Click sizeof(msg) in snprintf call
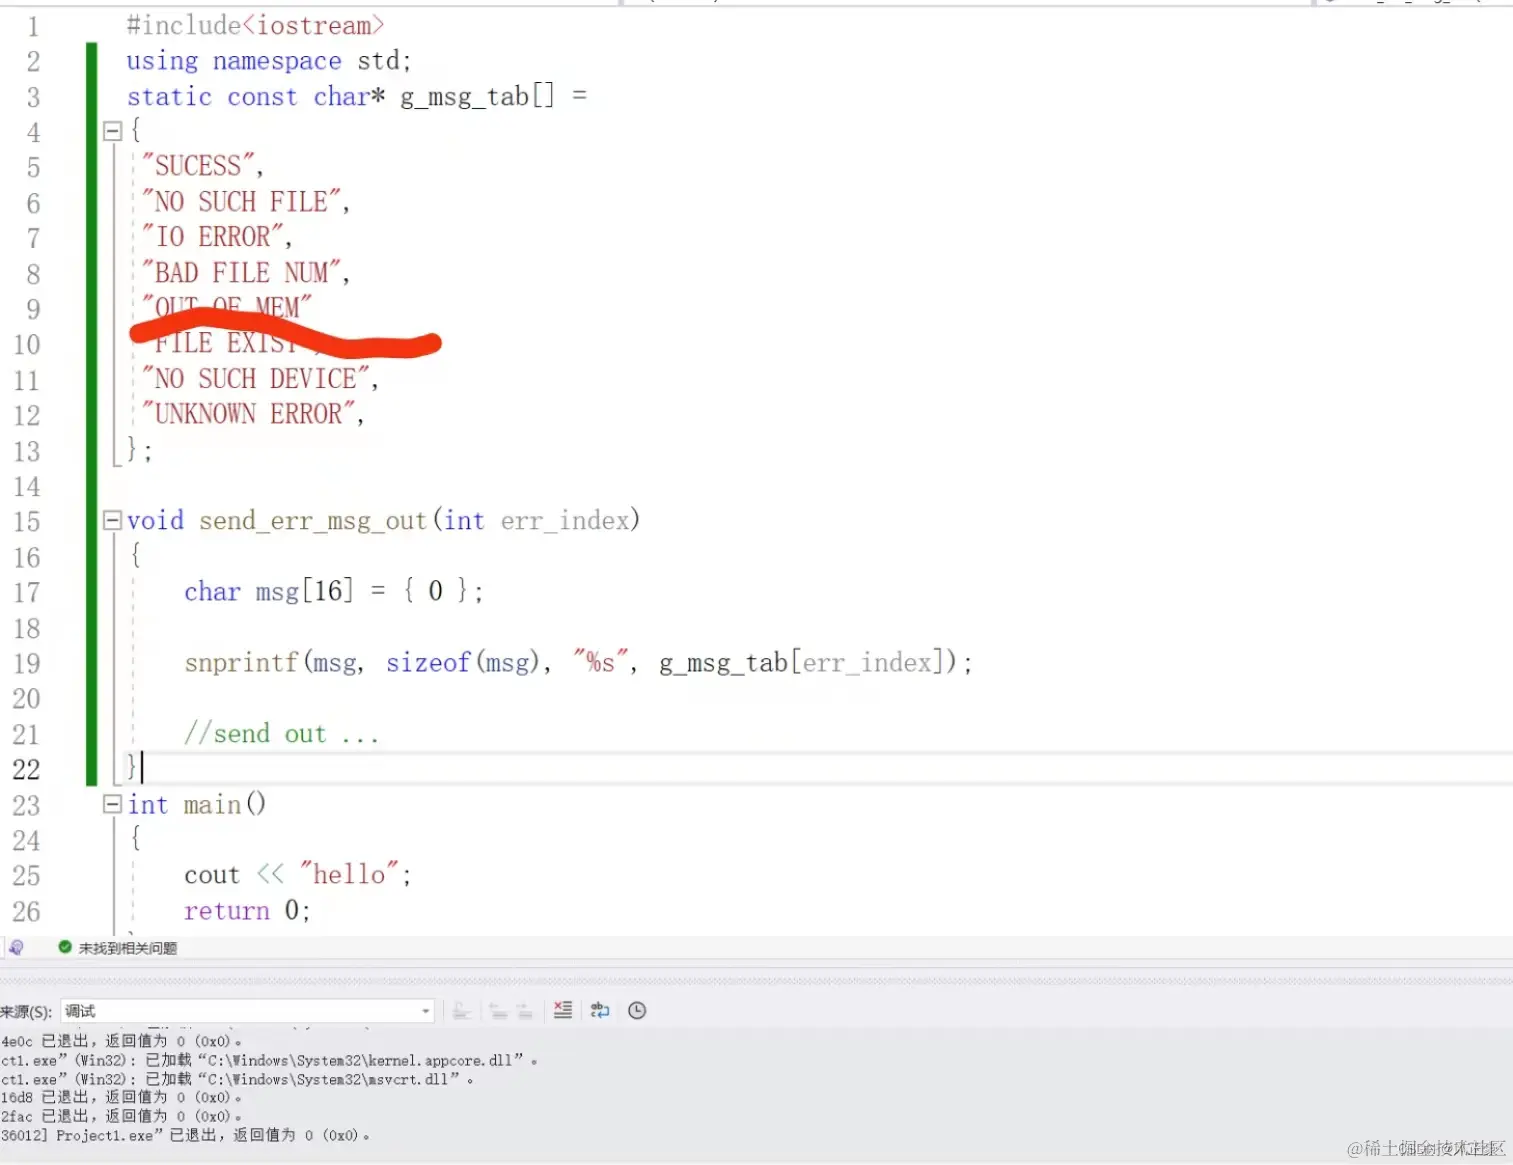The height and width of the screenshot is (1165, 1513). (x=463, y=662)
